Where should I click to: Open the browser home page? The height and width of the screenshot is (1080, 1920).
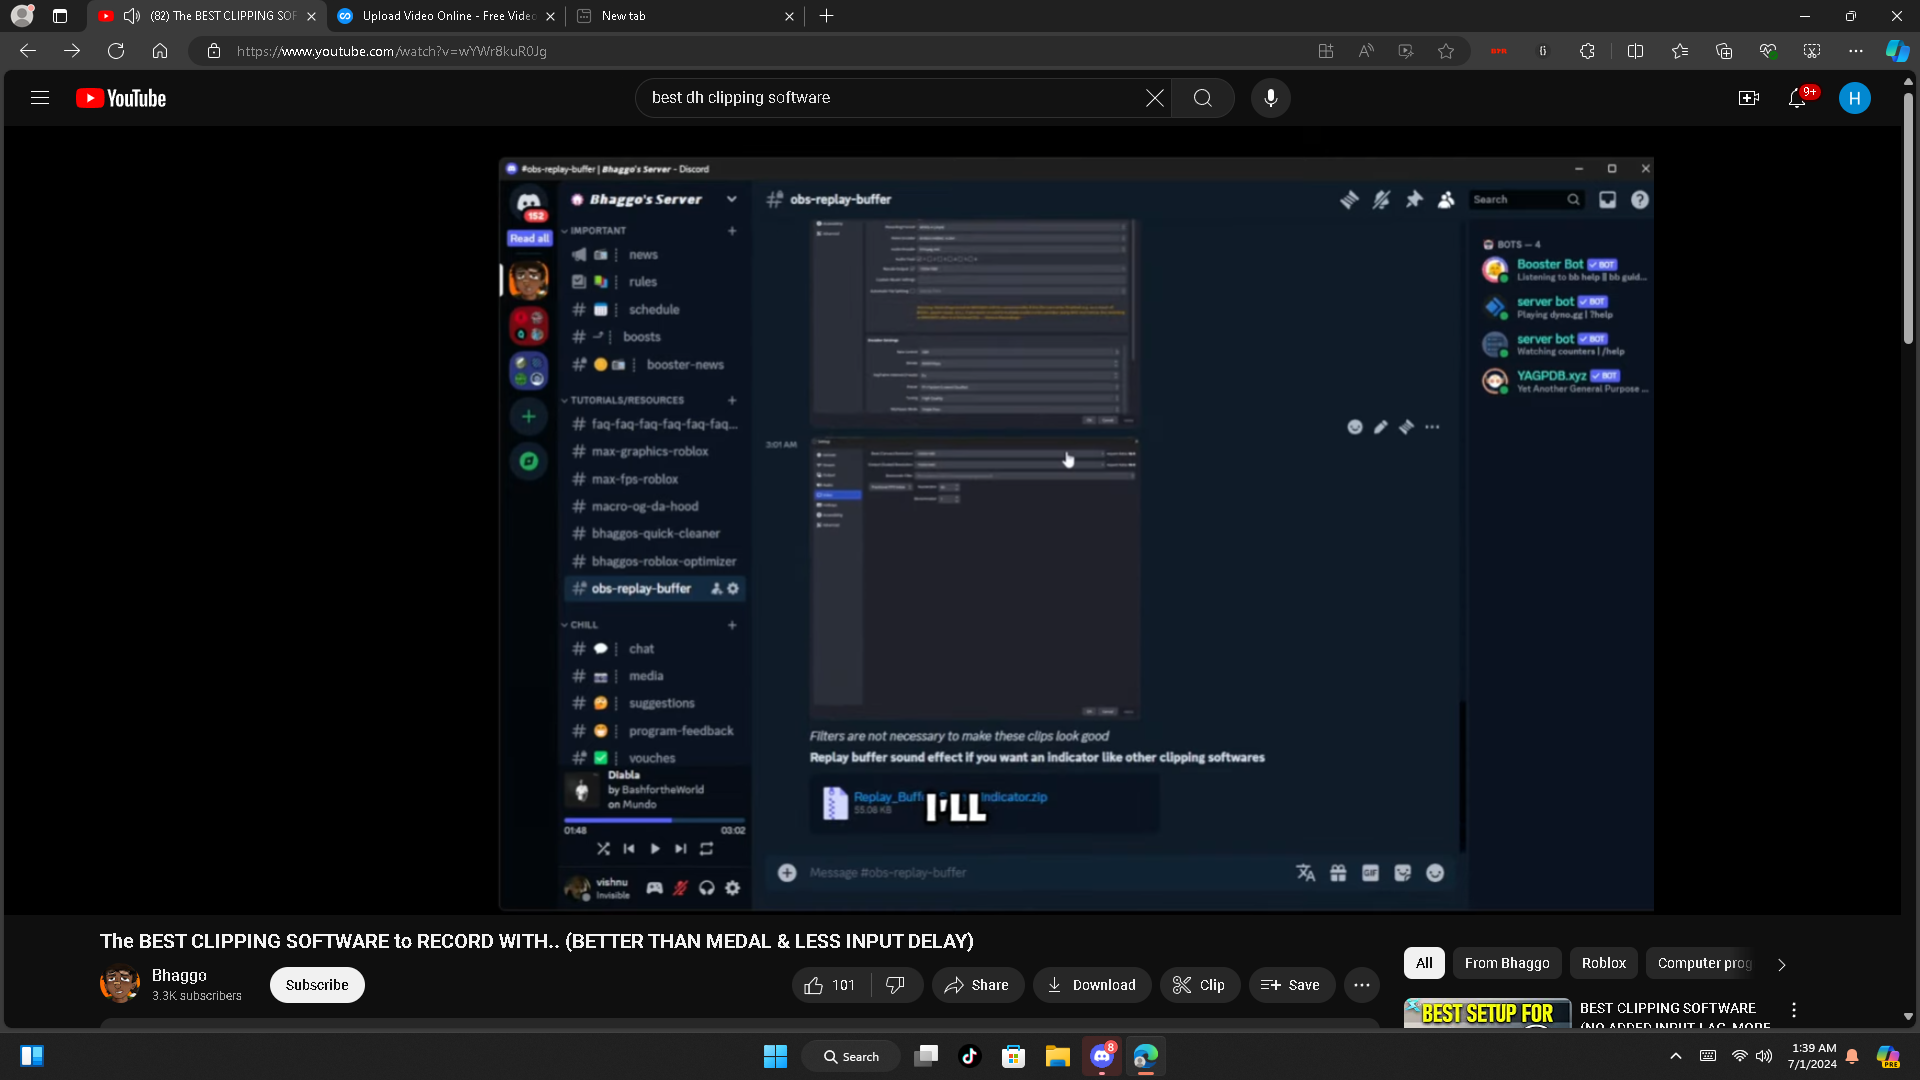[160, 51]
